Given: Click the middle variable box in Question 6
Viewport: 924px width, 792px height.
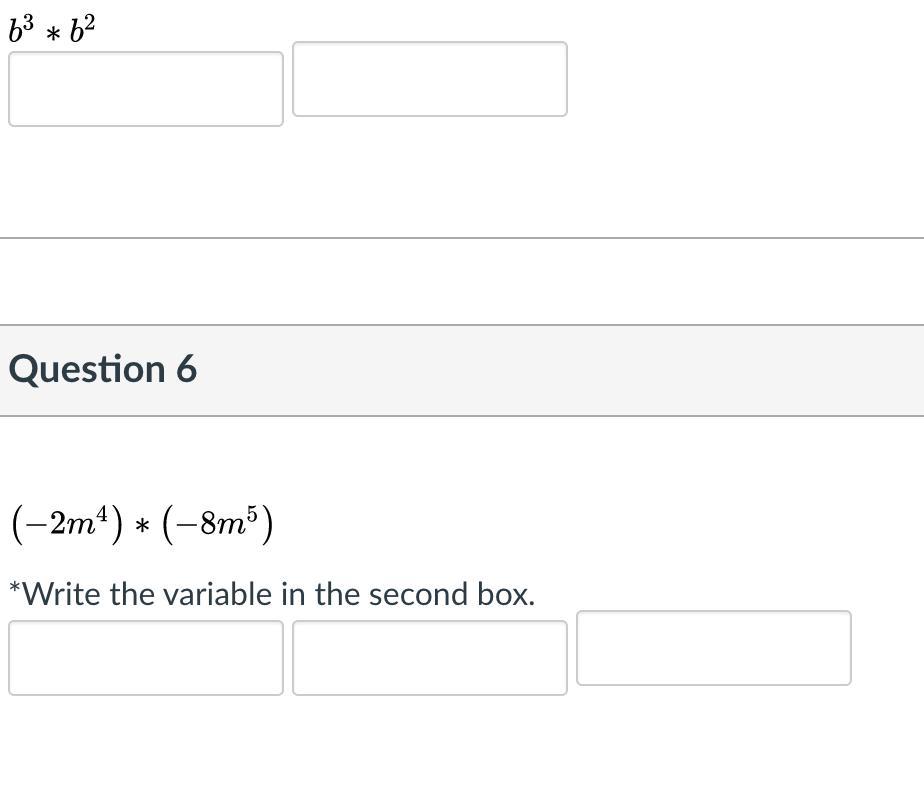Looking at the screenshot, I should 429,657.
